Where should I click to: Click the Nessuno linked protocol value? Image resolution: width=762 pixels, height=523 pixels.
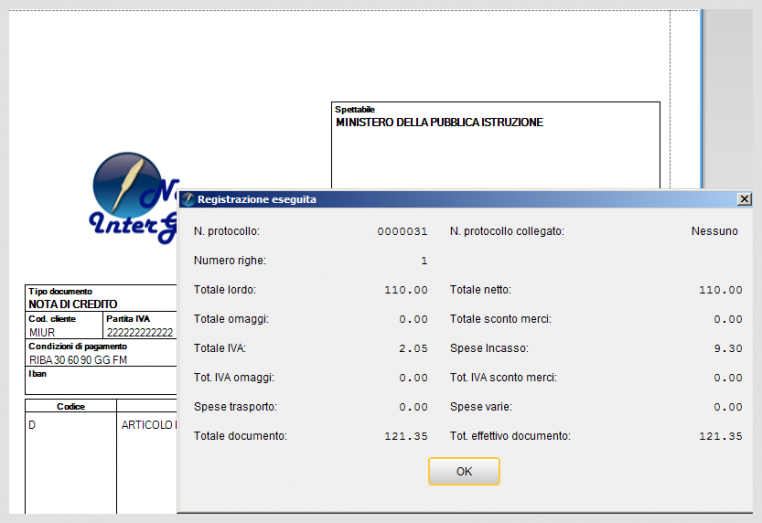714,231
